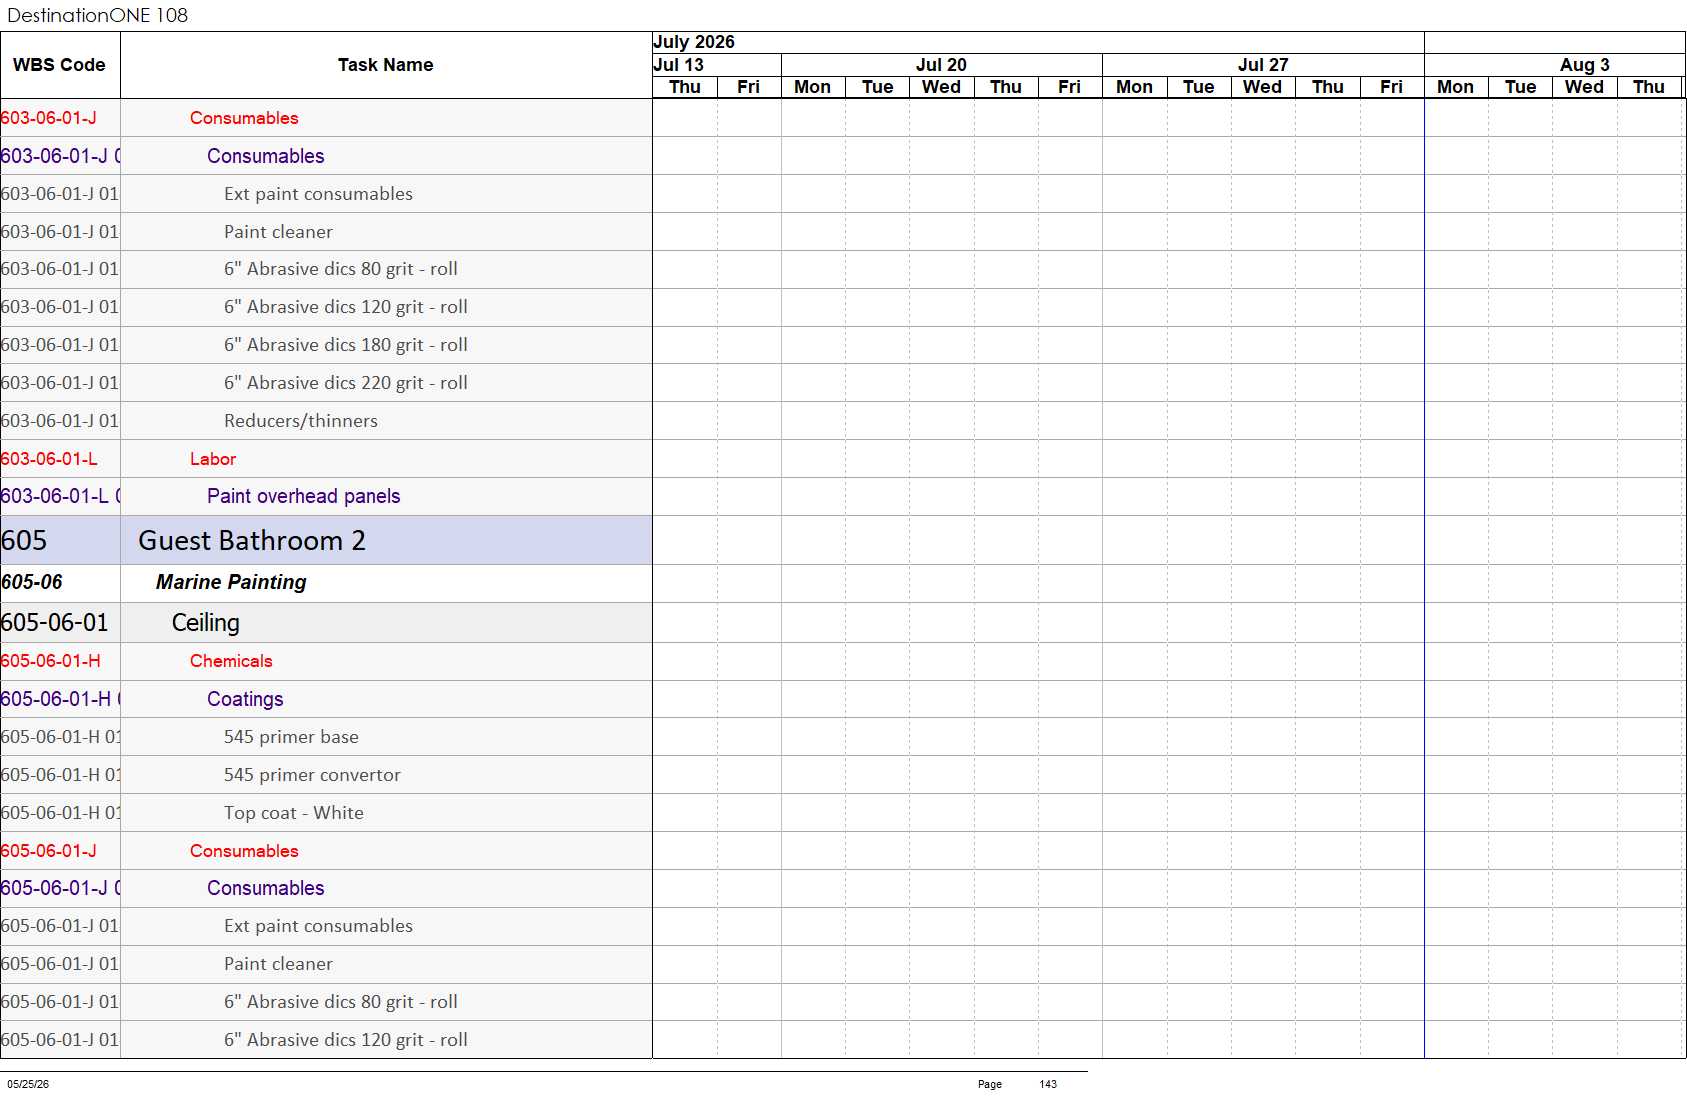
Task: Click WBS code 605-06-01-H in red
Action: 51,661
